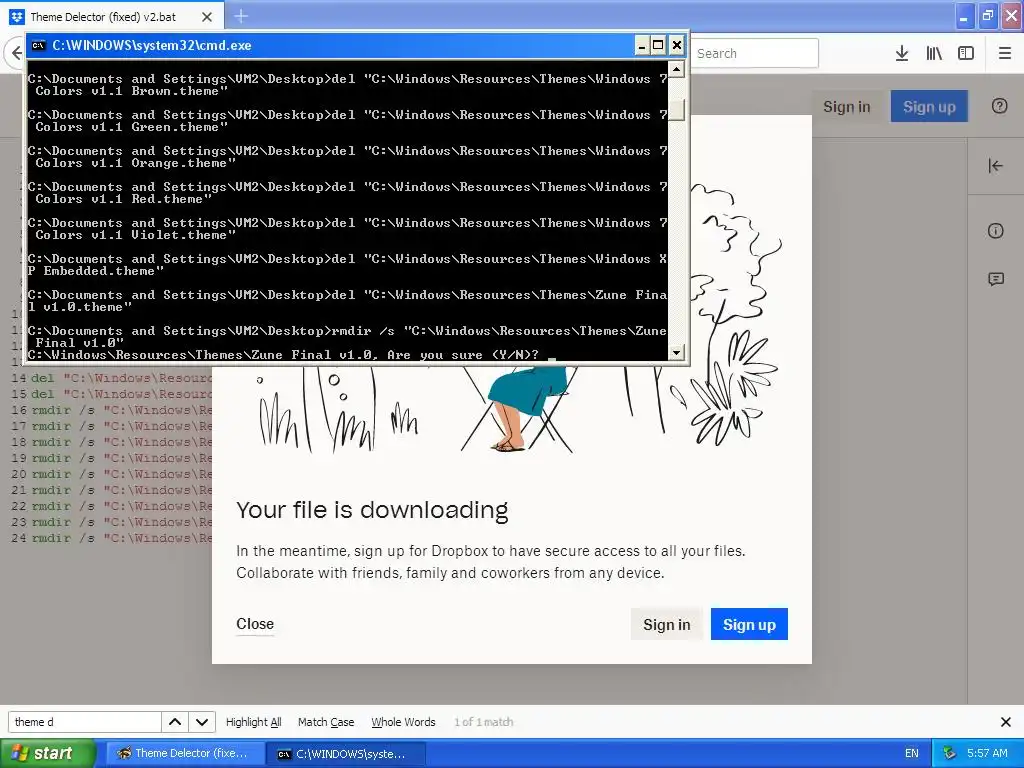Toggle Highlight All in find bar
1024x768 pixels.
tap(253, 722)
